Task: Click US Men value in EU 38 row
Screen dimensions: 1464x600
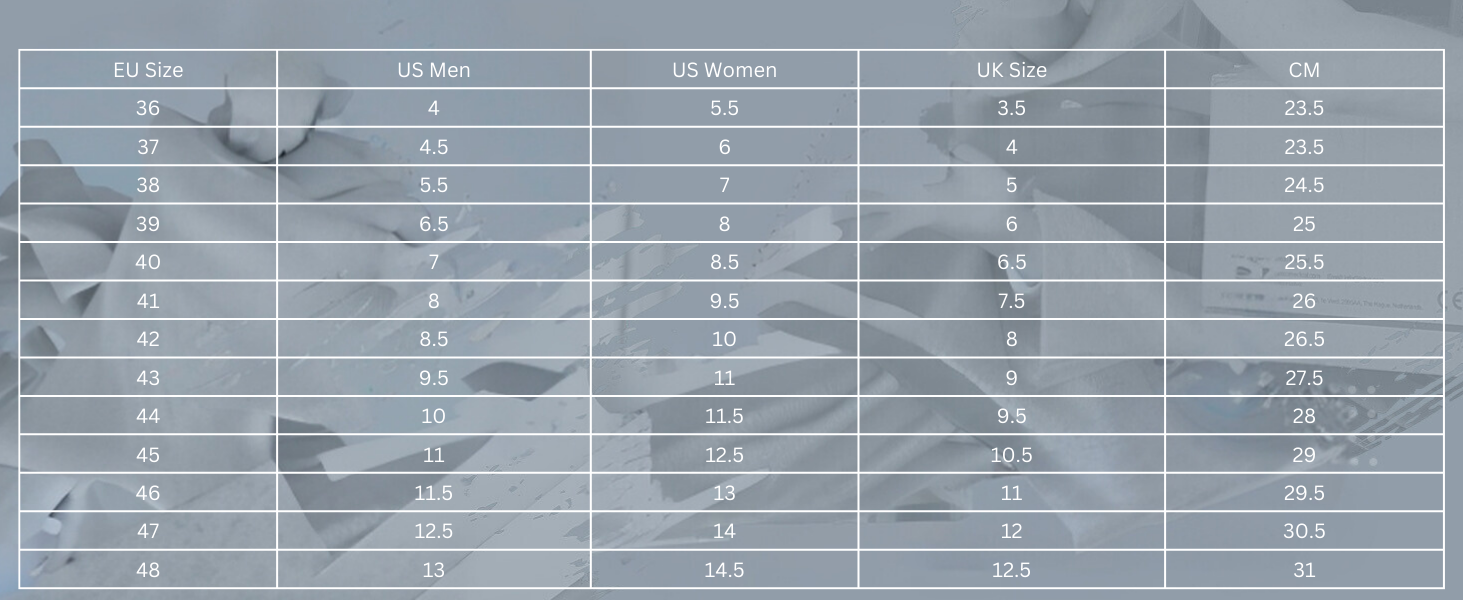Action: pyautogui.click(x=433, y=185)
